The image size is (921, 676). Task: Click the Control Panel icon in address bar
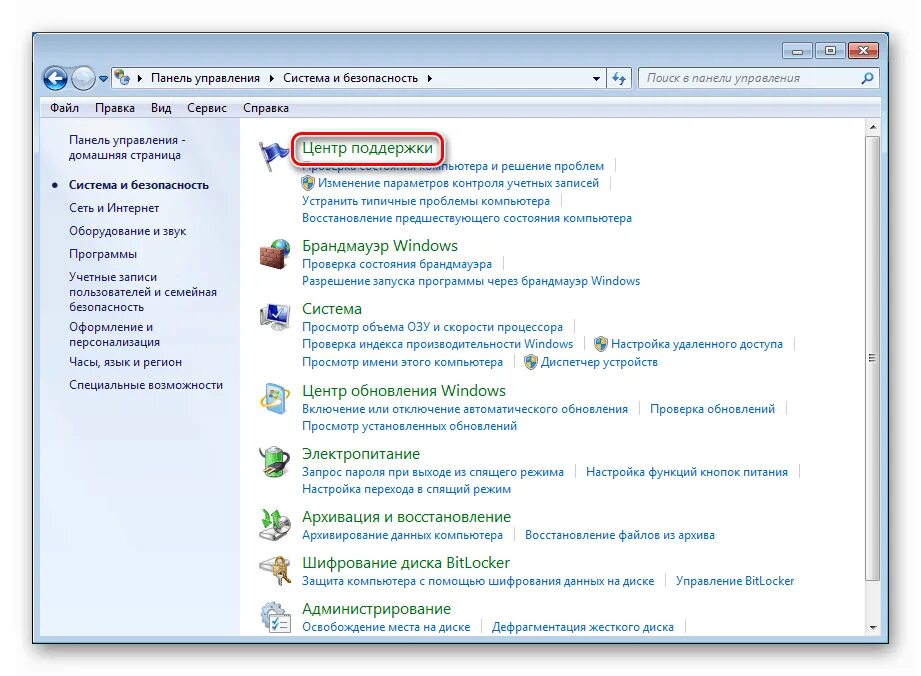pos(122,78)
